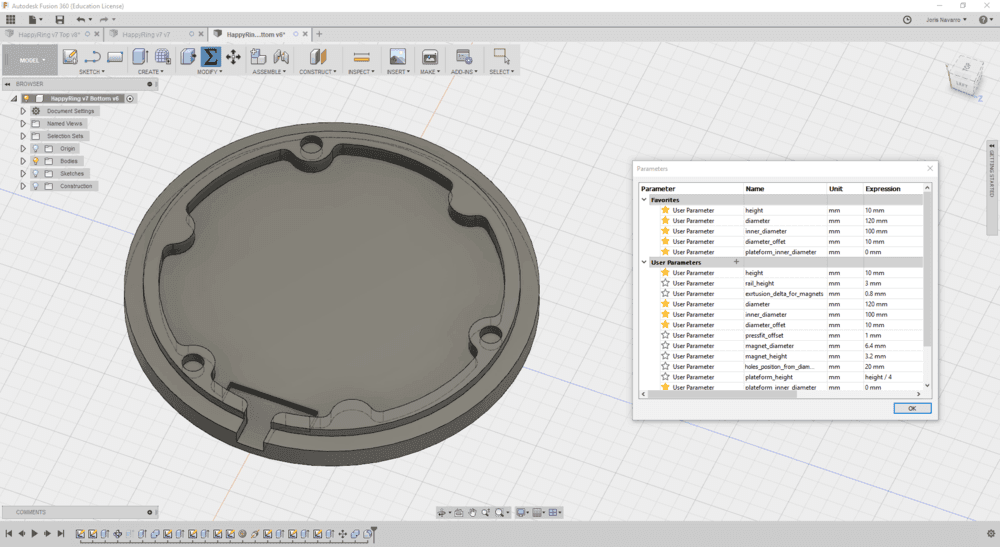Screen dimensions: 1000x547
Task: Toggle visibility bulb for Origin folder
Action: [36, 149]
